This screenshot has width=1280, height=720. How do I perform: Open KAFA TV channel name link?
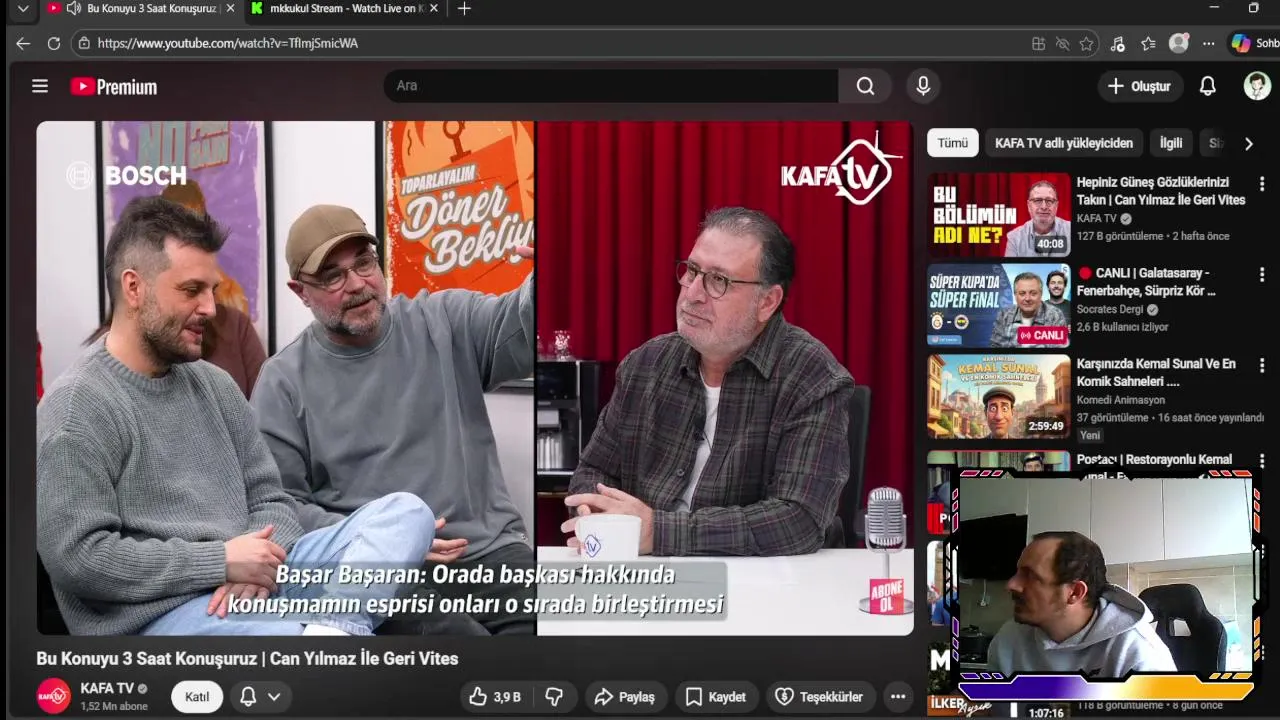107,688
